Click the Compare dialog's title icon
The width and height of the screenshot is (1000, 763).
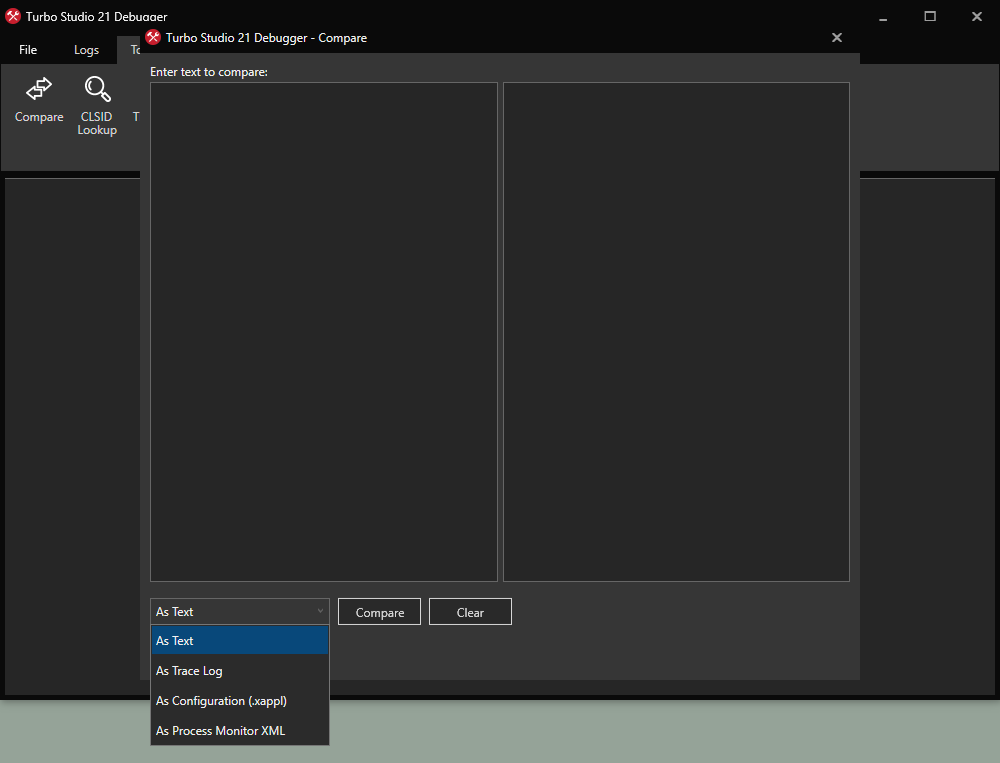pyautogui.click(x=153, y=38)
